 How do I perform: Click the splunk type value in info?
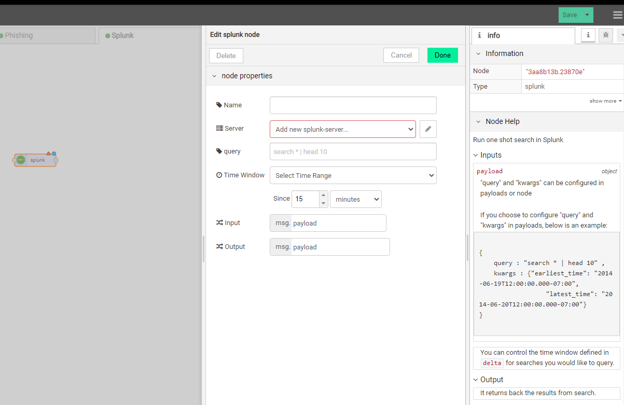pyautogui.click(x=534, y=86)
